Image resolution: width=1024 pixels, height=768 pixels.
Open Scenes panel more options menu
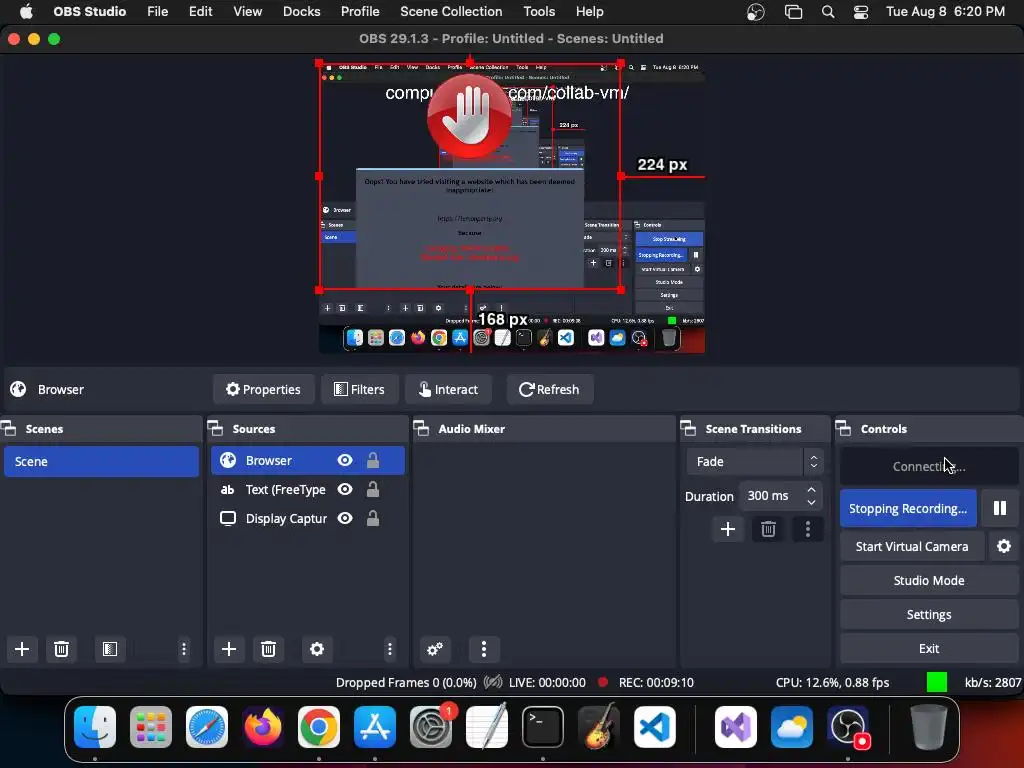(184, 648)
